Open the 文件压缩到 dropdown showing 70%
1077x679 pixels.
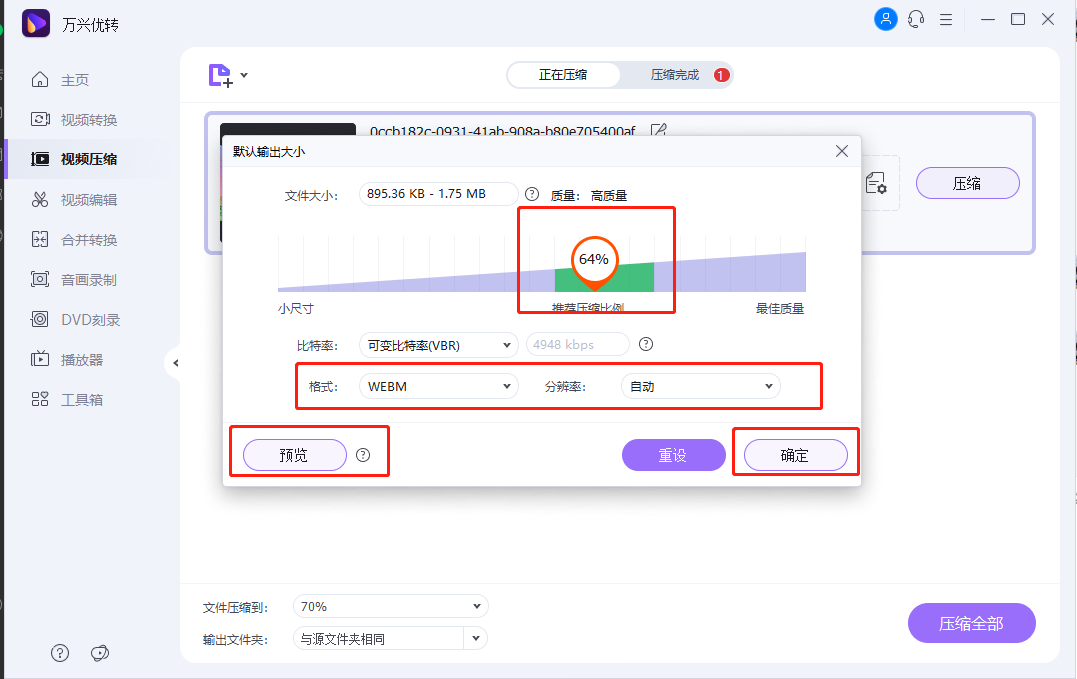coord(390,606)
